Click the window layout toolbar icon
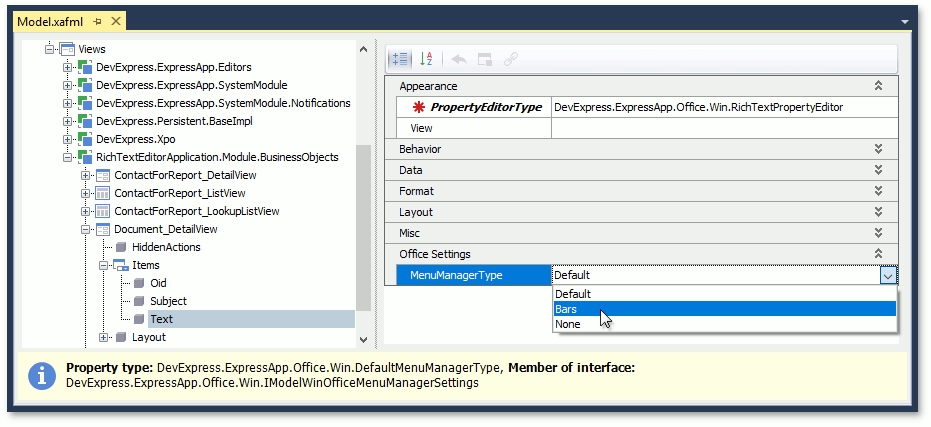The width and height of the screenshot is (931, 427). point(485,59)
